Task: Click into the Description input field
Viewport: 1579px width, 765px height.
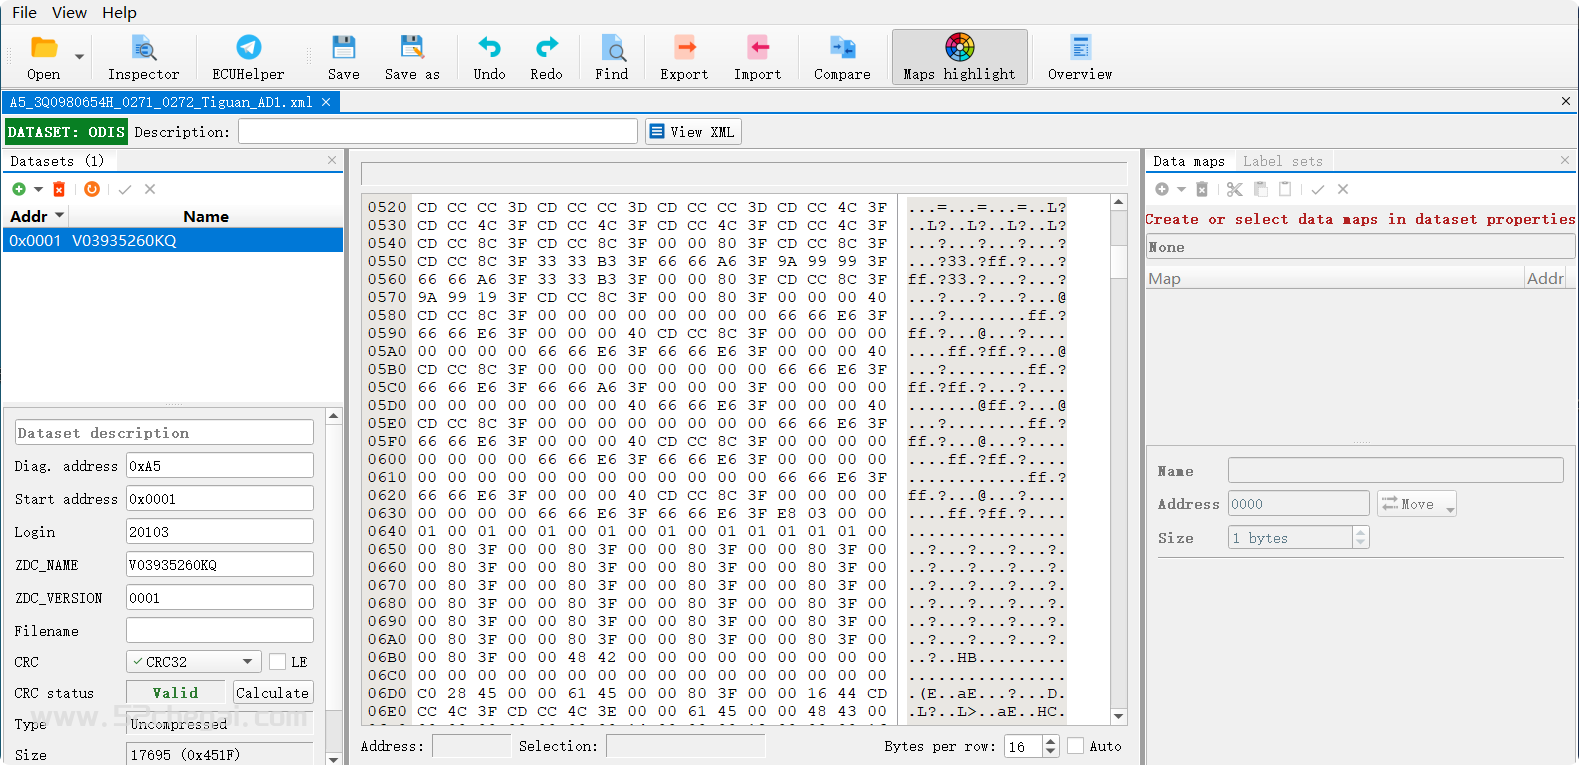Action: pos(438,131)
